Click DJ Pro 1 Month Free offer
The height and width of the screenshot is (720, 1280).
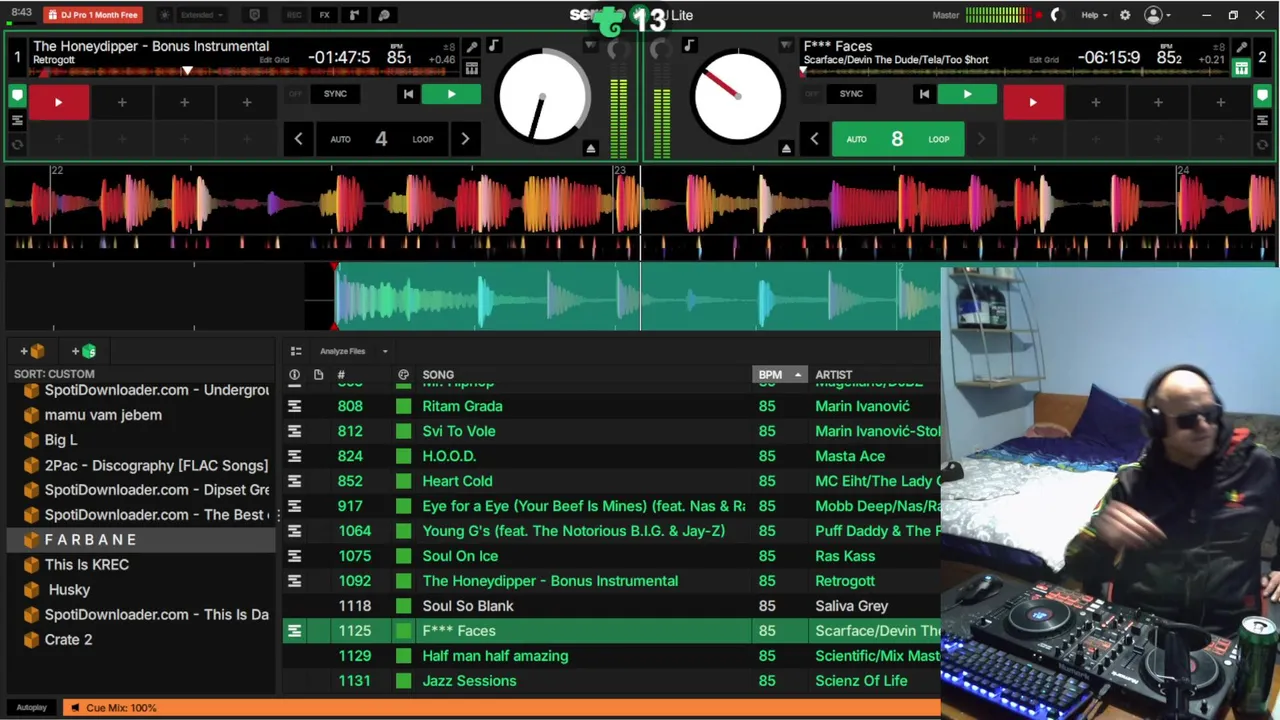point(93,15)
